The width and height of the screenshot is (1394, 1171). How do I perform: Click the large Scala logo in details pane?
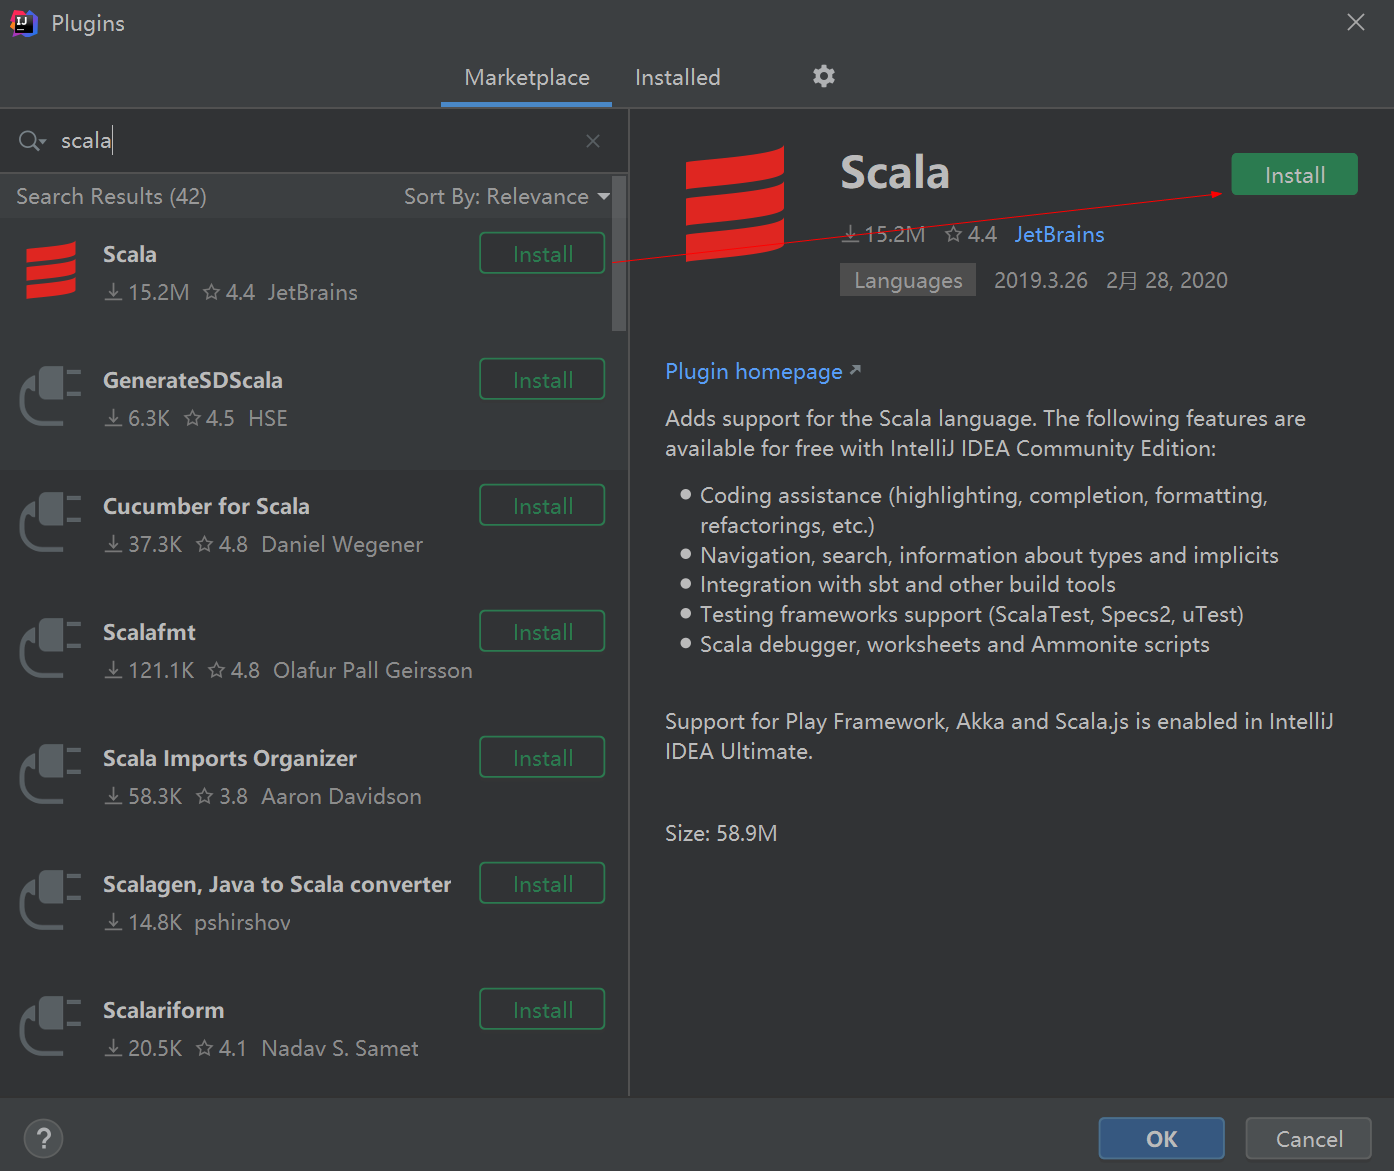[735, 204]
